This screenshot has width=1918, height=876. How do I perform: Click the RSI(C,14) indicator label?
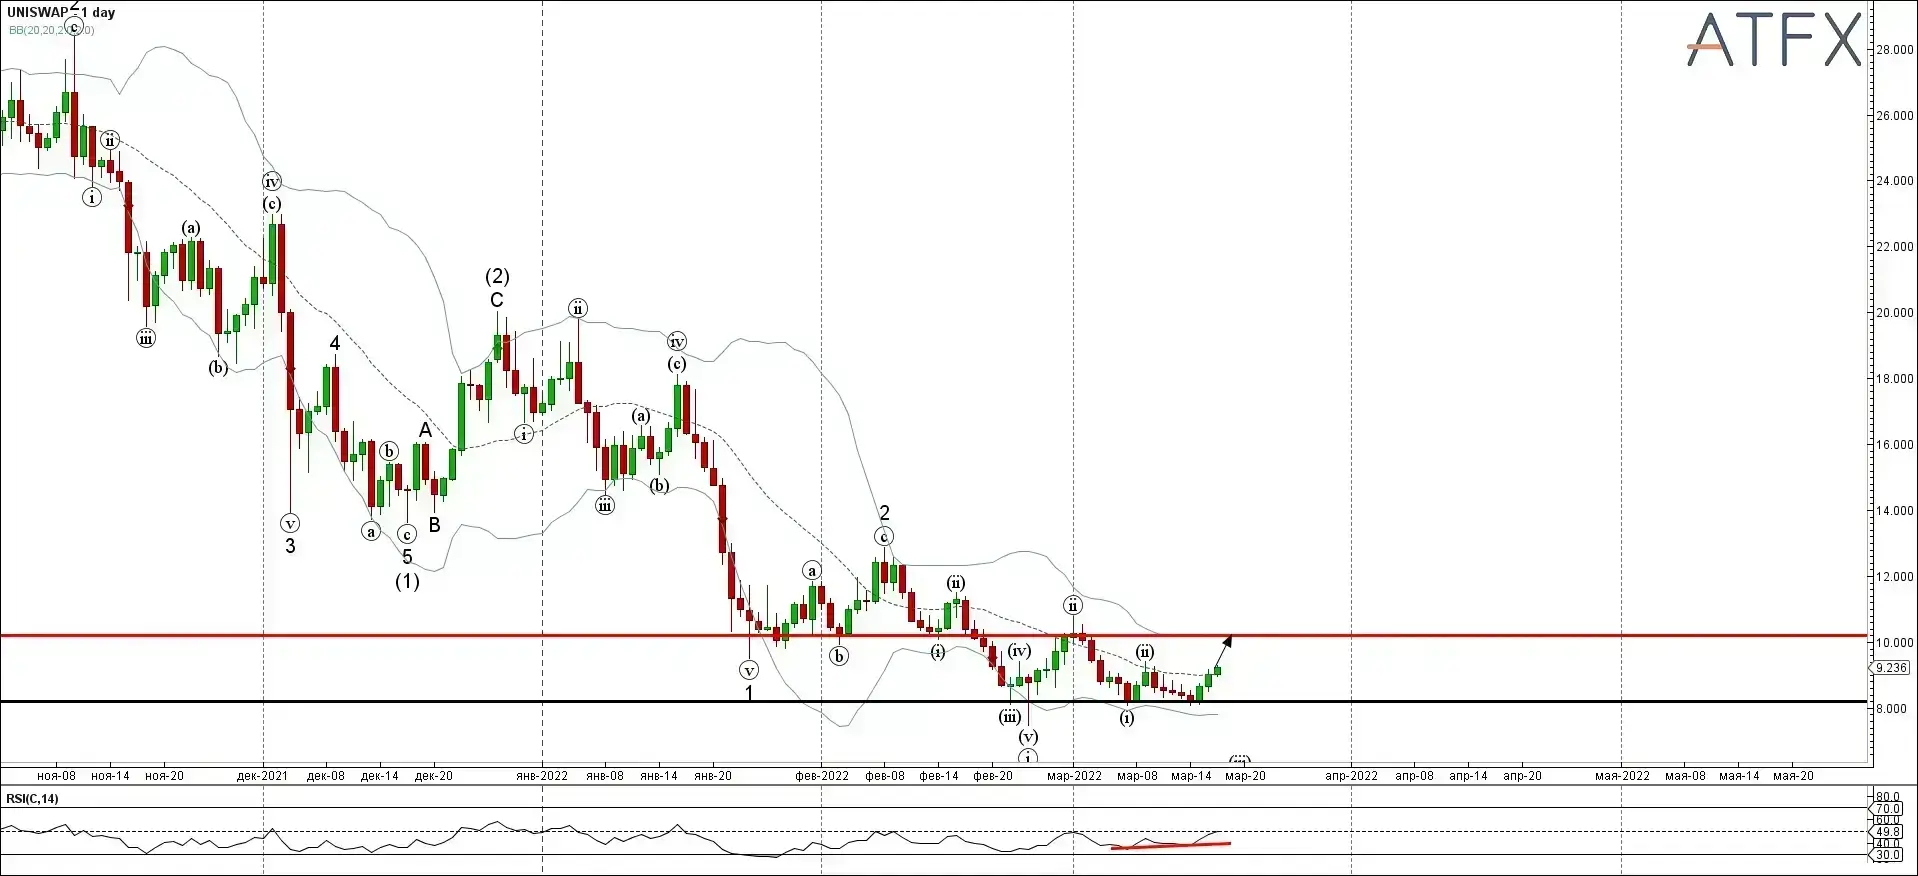click(32, 798)
